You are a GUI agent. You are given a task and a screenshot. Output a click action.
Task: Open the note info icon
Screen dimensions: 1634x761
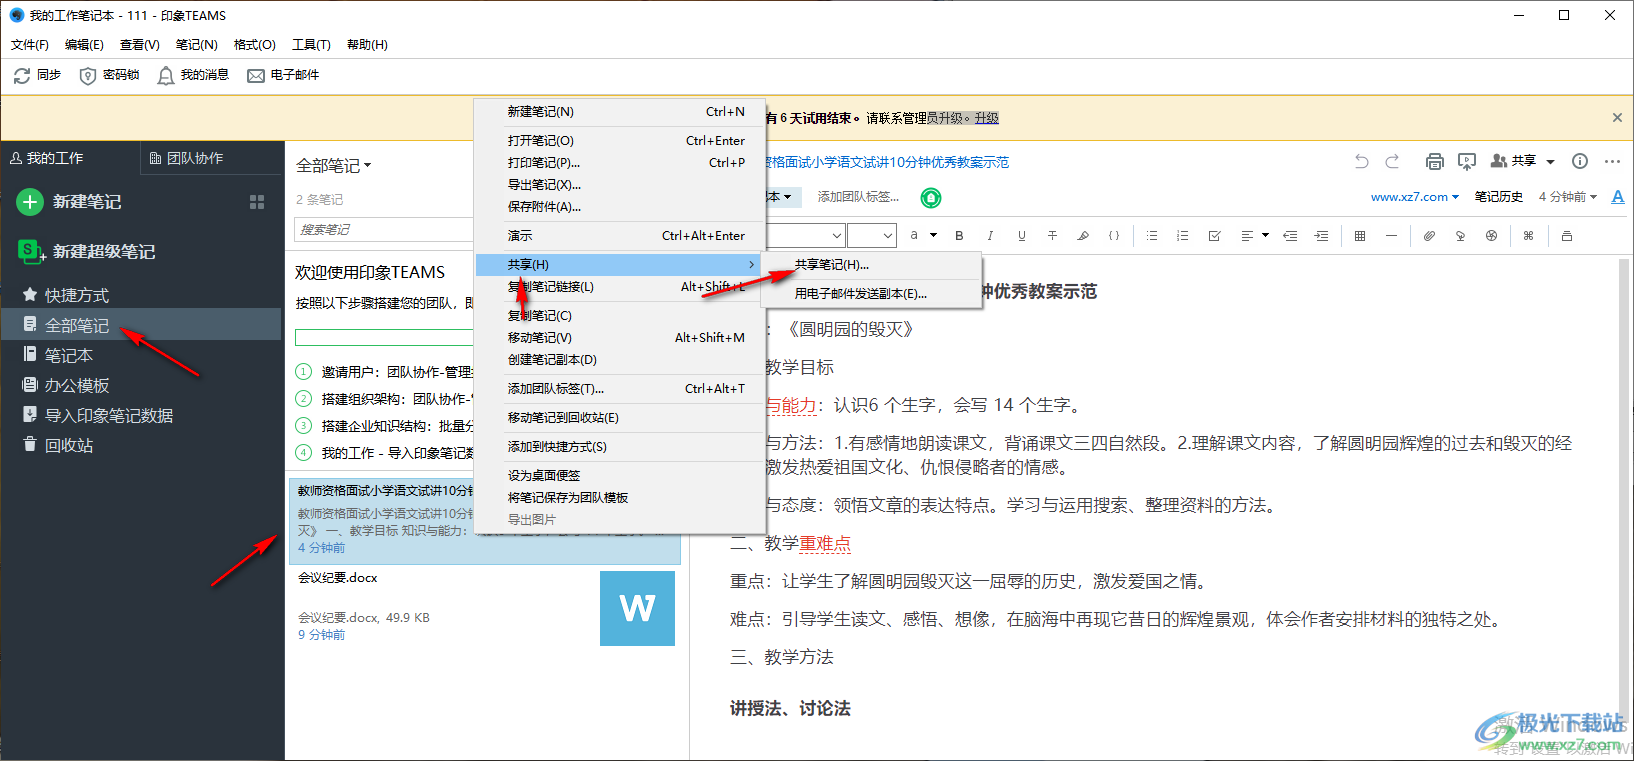[1580, 161]
